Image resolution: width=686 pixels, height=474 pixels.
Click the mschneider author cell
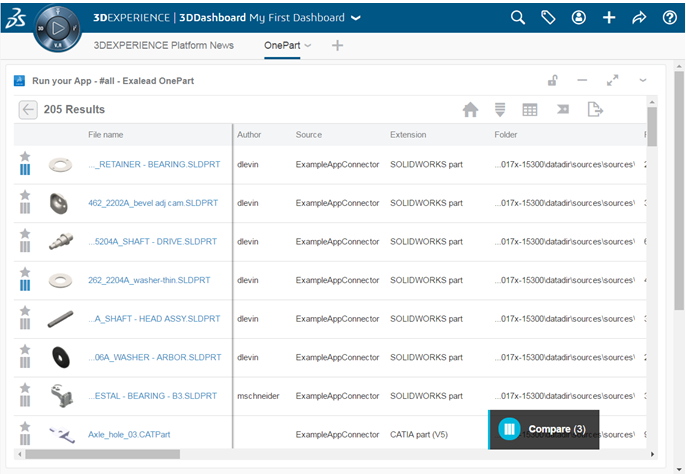click(258, 396)
